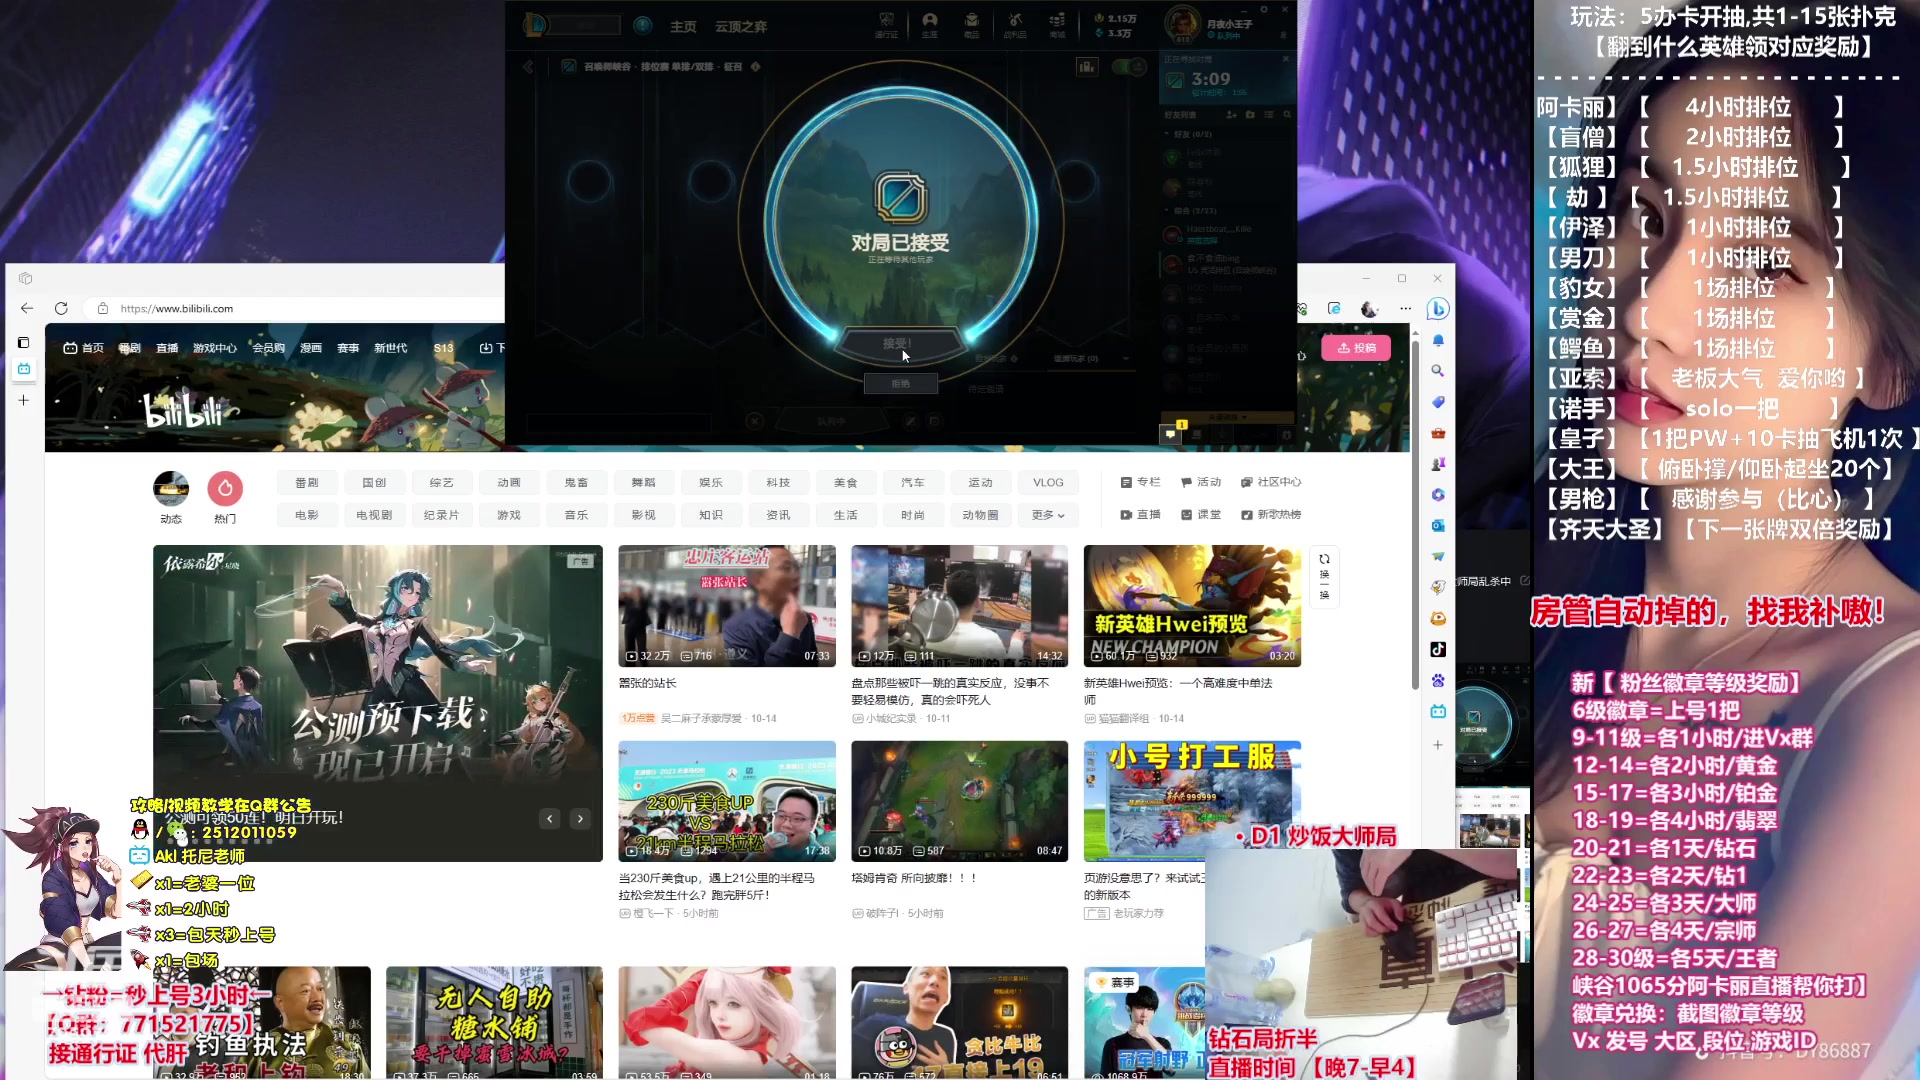Switch to 云顶之弈 tab in League client
1920x1080 pixels.
coord(740,26)
